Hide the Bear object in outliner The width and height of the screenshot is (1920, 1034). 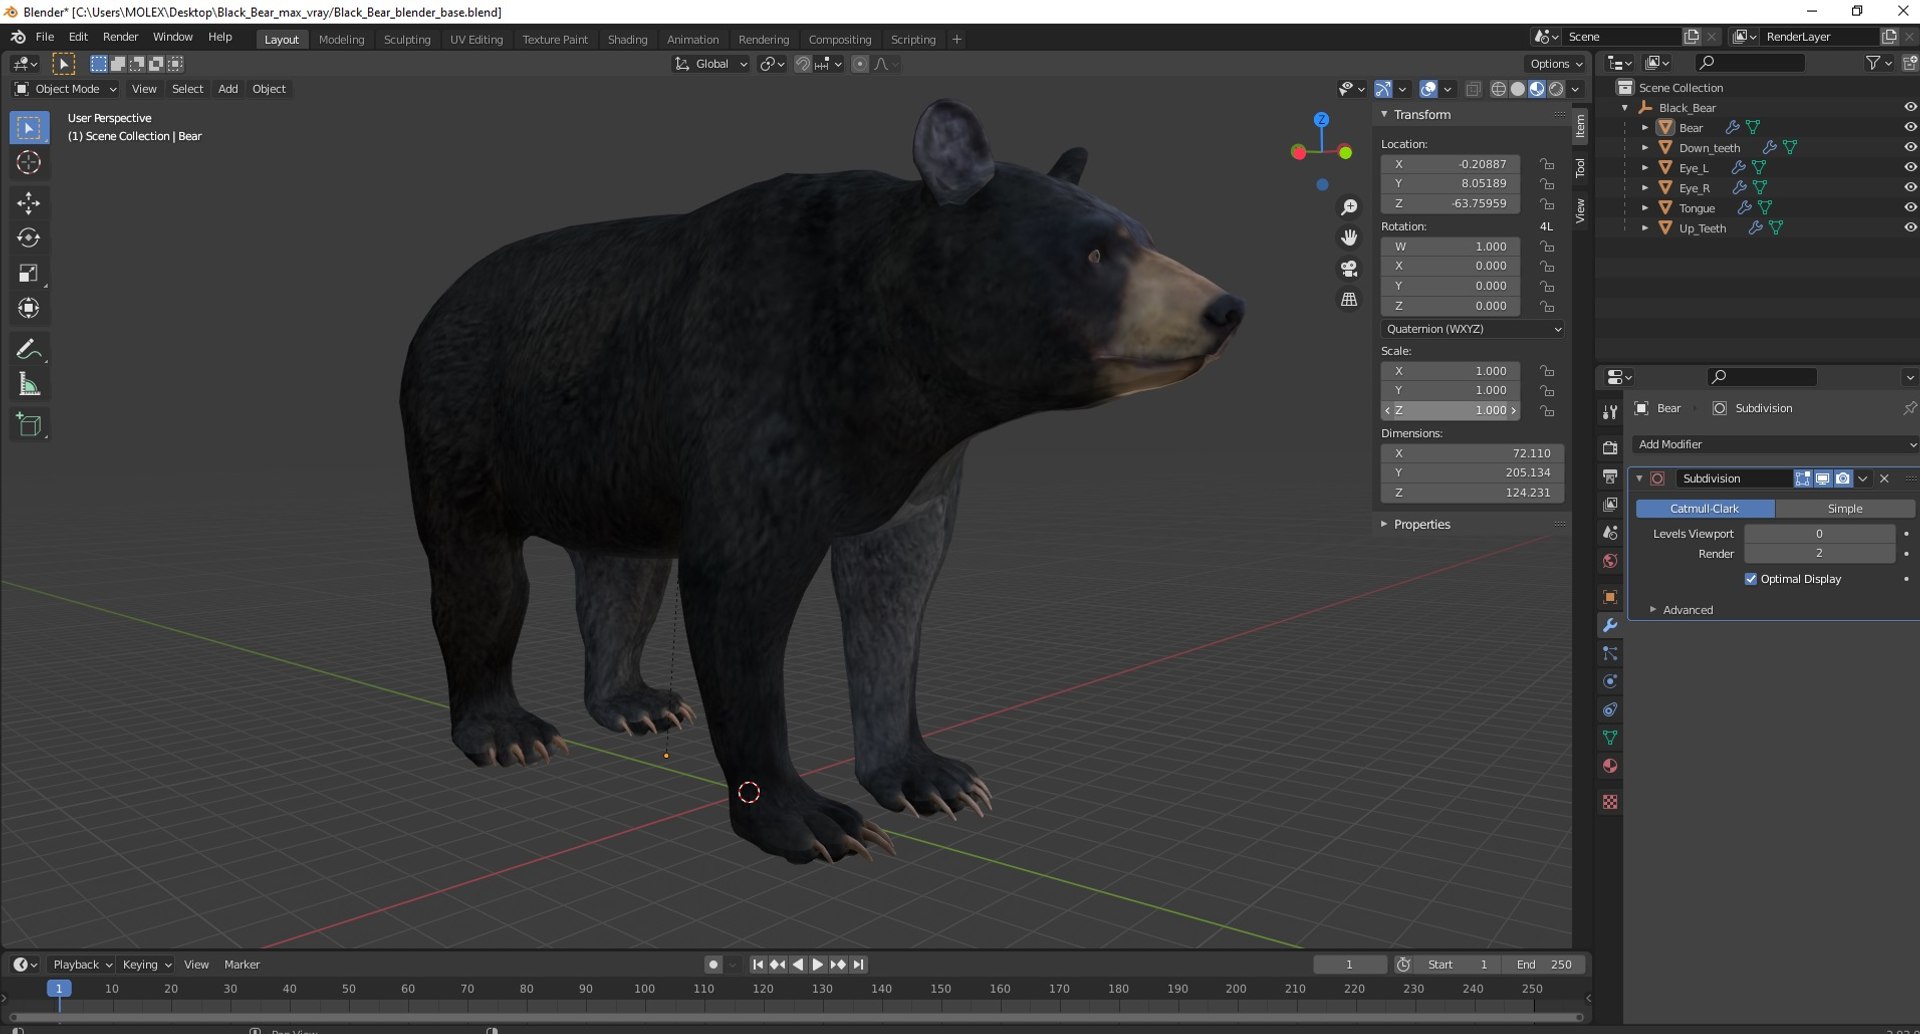coord(1910,128)
